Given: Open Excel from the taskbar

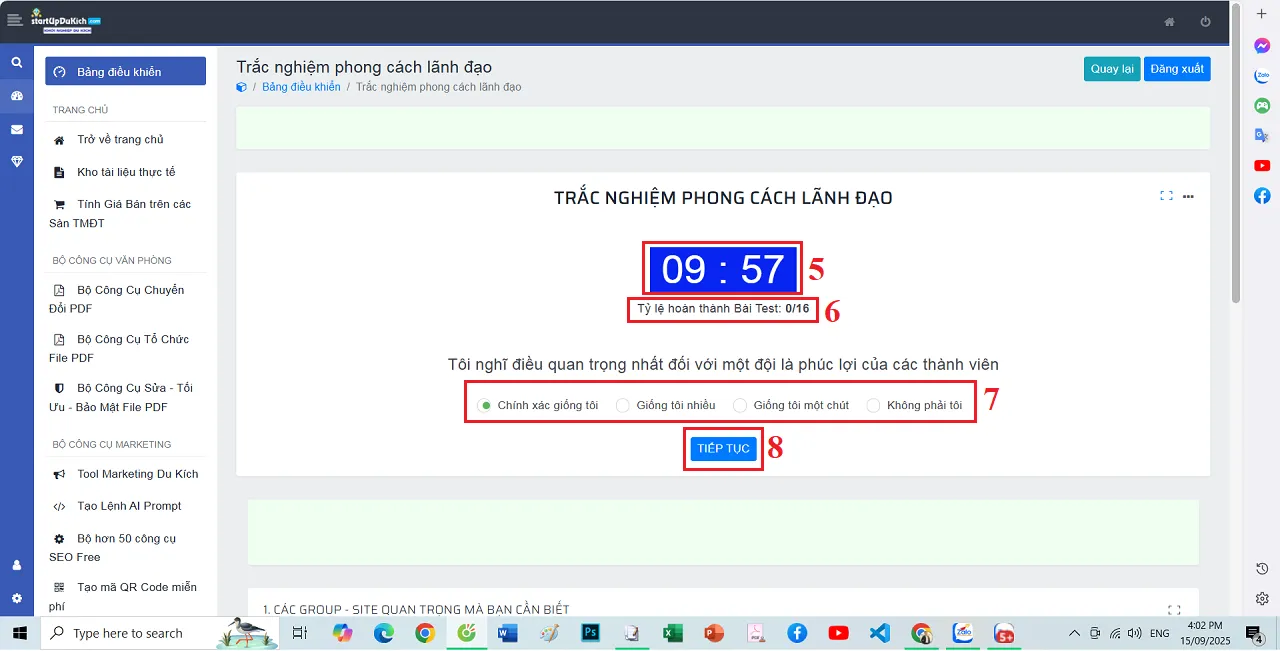Looking at the screenshot, I should pos(672,633).
